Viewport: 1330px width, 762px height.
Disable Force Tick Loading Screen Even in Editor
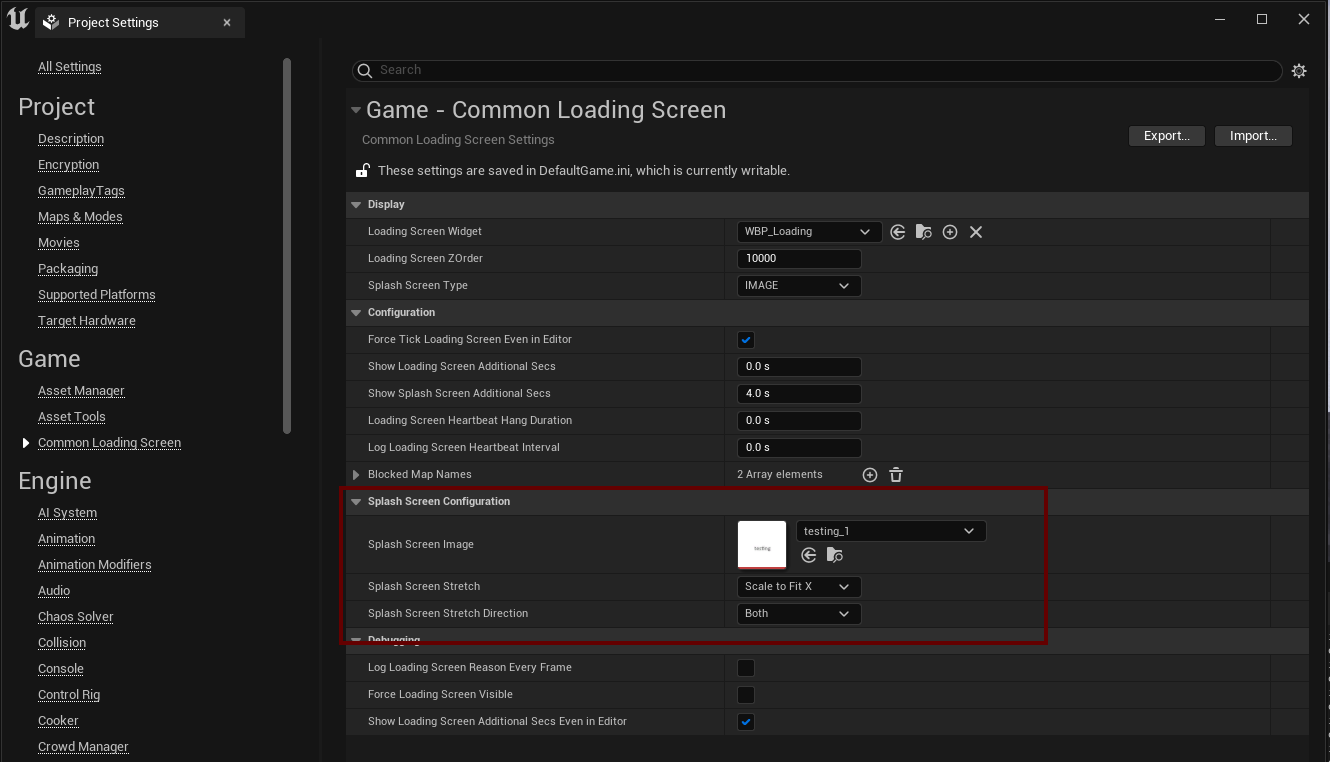[x=746, y=340]
